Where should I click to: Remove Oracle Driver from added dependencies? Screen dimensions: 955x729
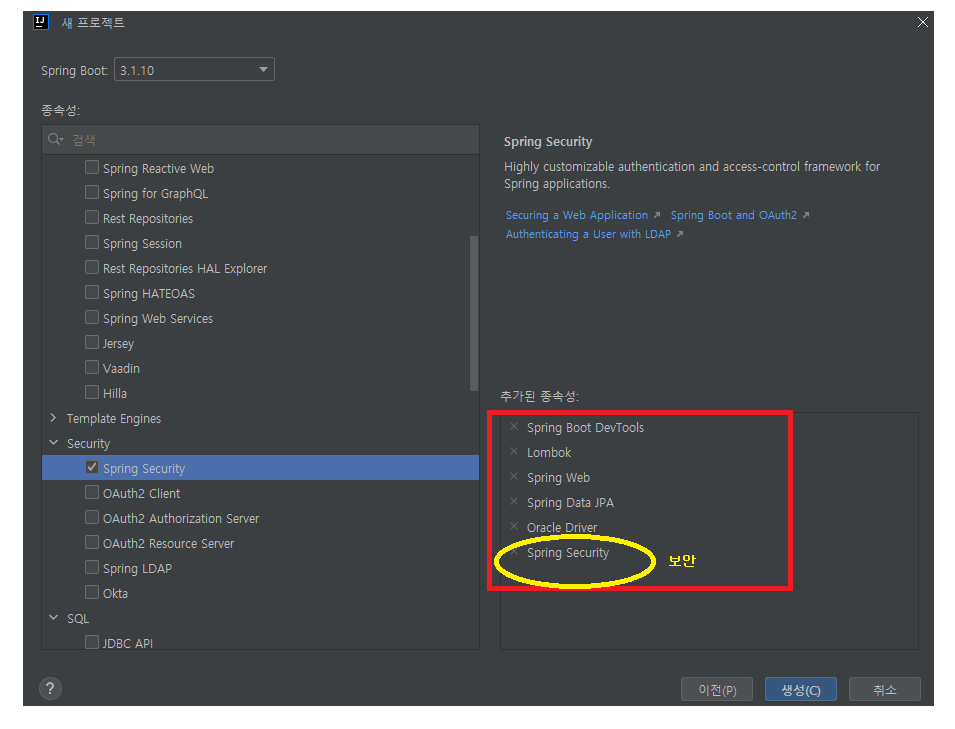tap(514, 526)
